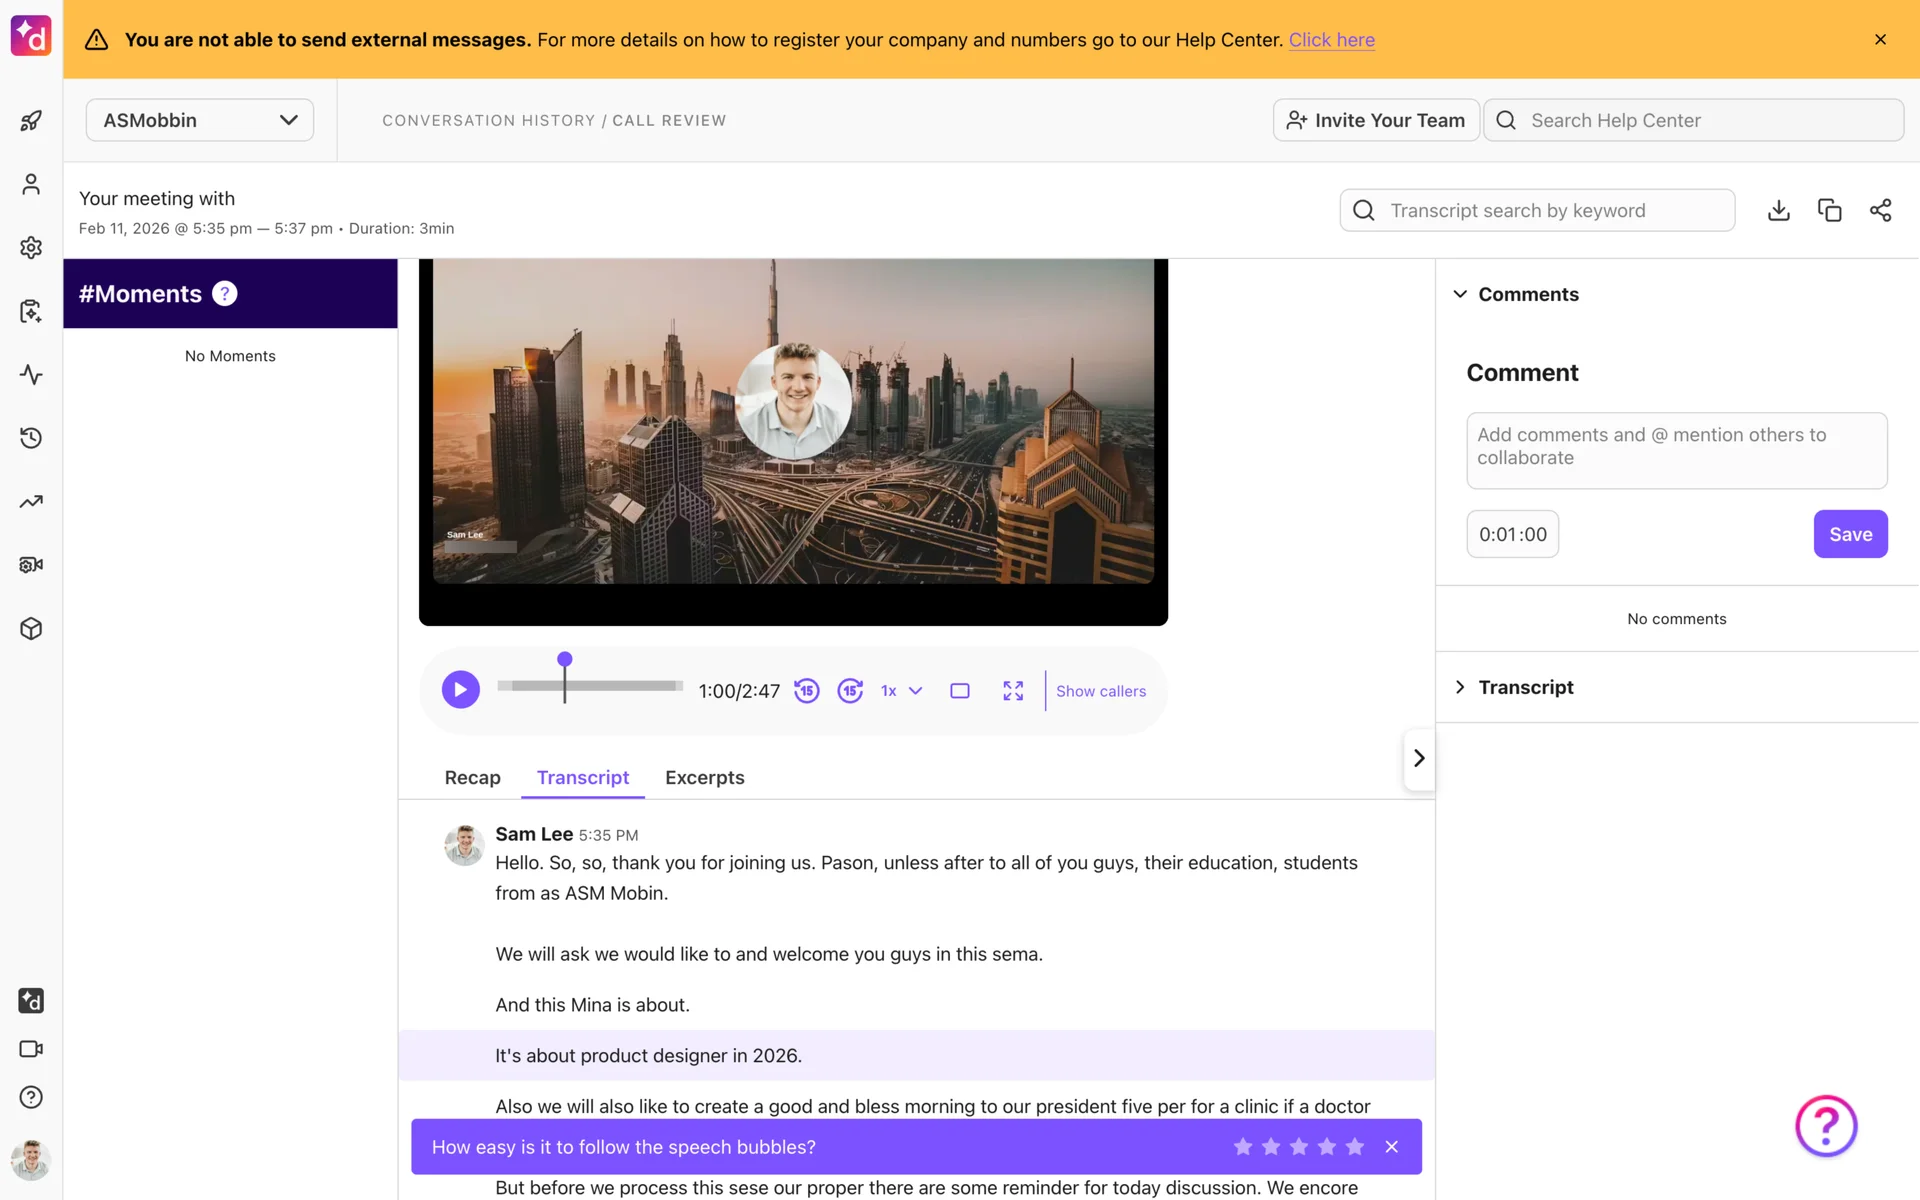Switch to the Recap tab
Image resolution: width=1920 pixels, height=1200 pixels.
pos(472,777)
